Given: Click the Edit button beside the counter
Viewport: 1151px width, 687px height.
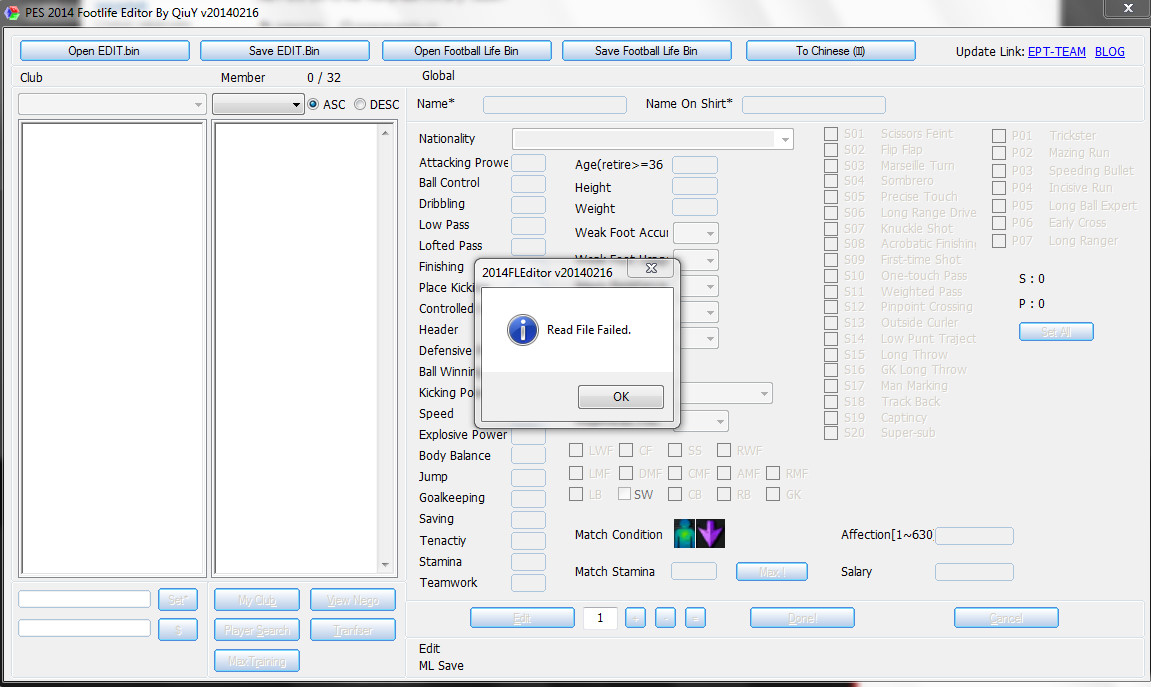Looking at the screenshot, I should coord(522,618).
